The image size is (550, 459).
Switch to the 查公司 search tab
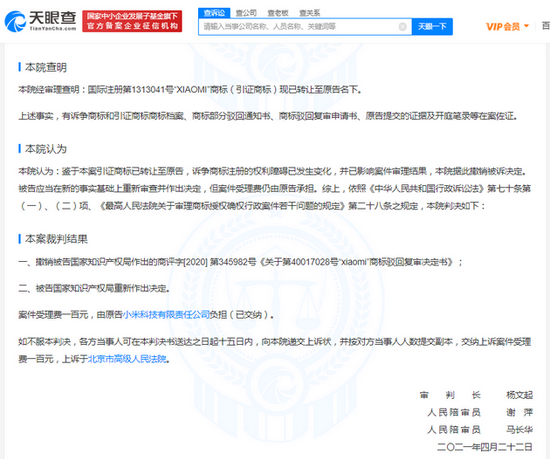pyautogui.click(x=246, y=13)
